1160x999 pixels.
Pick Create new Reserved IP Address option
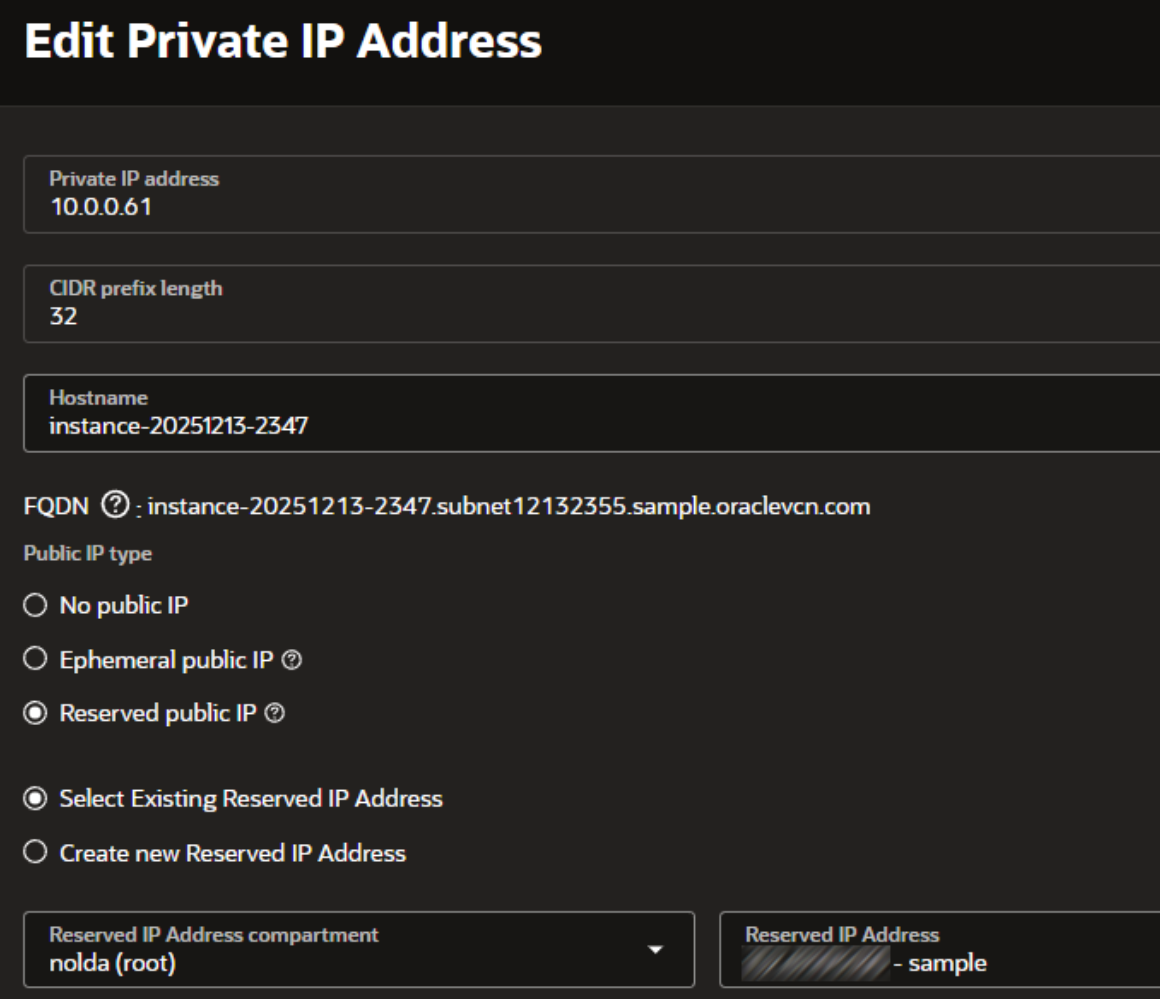35,852
